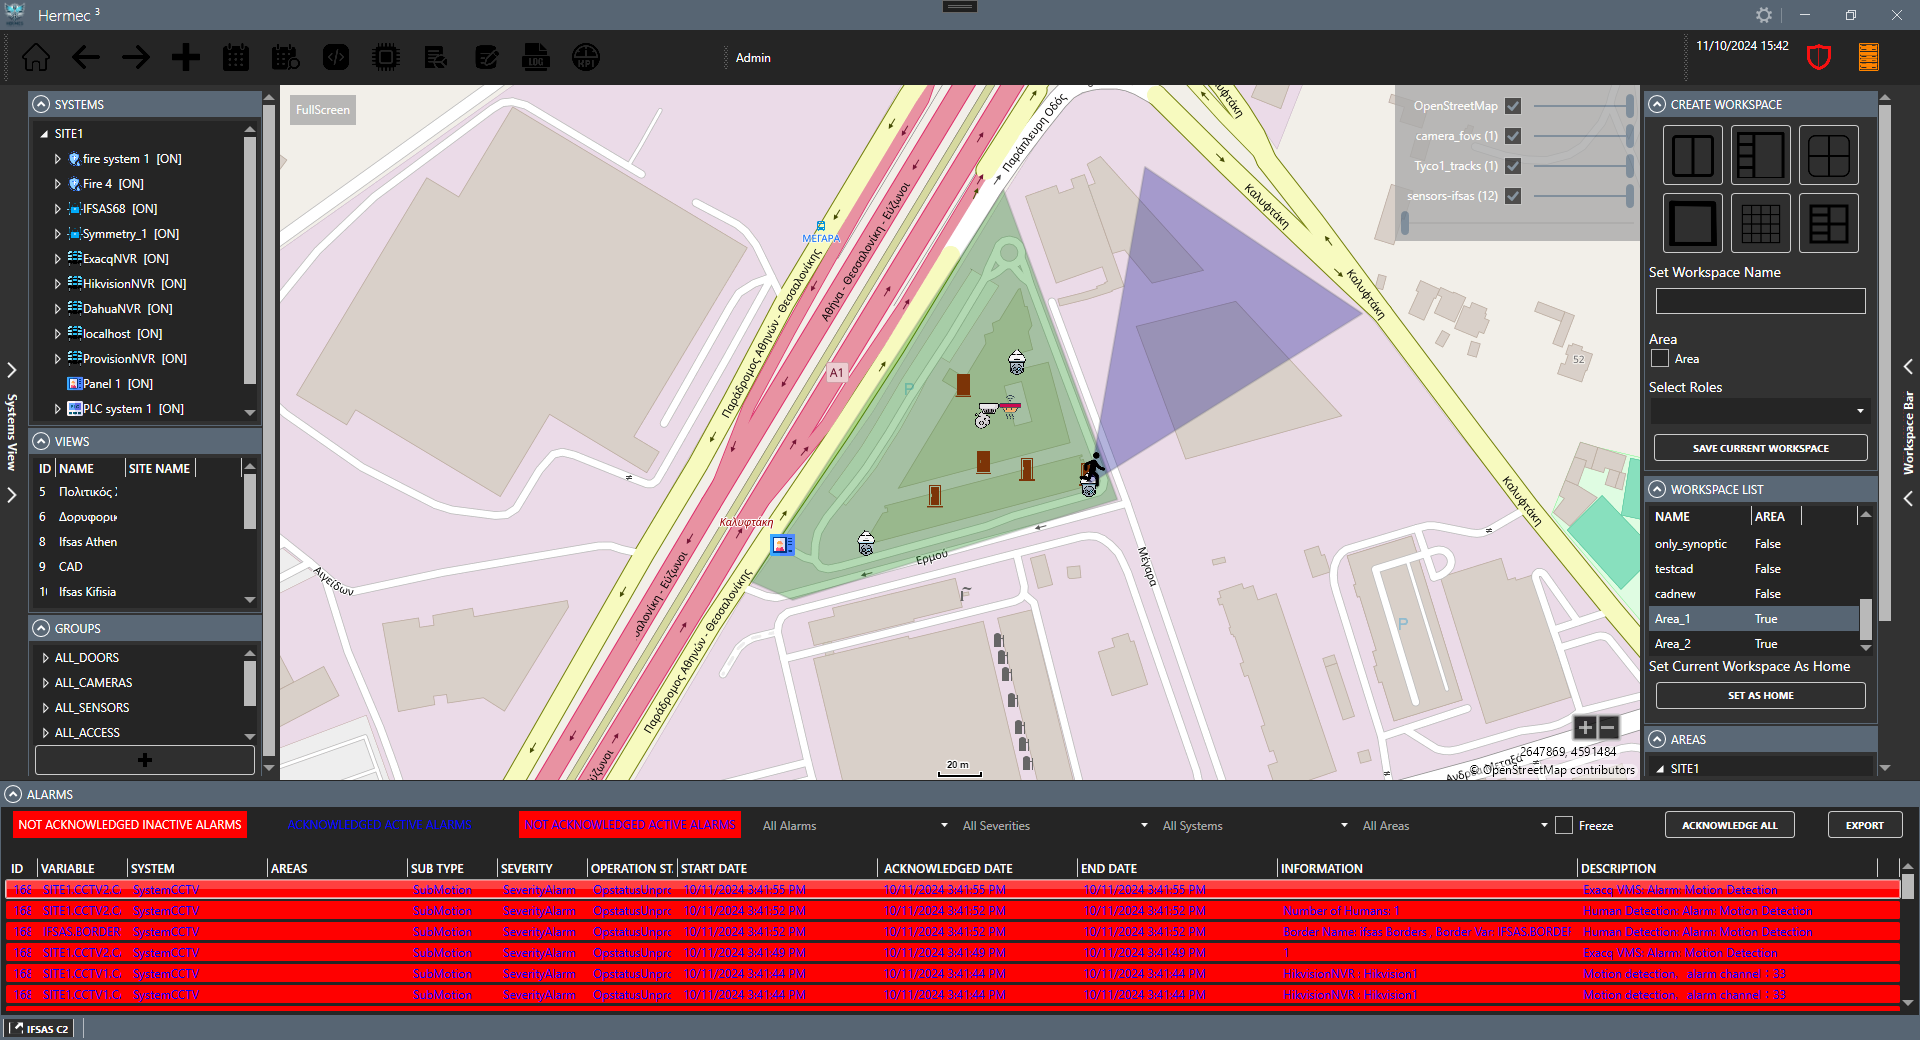Enable the Freeze checkbox in alarms

[x=1564, y=826]
